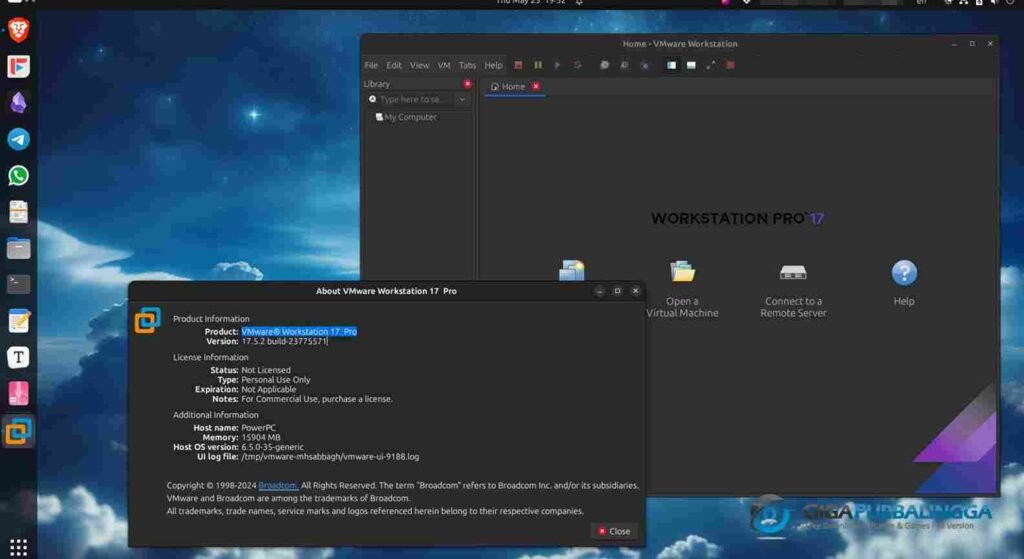
Task: Click the VMware logo in the About dialog
Action: point(148,320)
